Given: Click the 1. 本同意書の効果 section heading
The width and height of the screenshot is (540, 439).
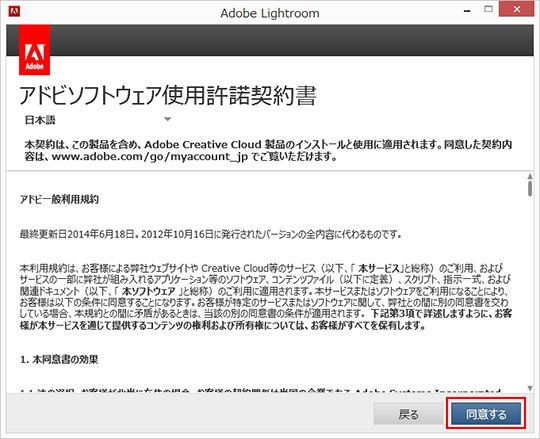Looking at the screenshot, I should [59, 359].
